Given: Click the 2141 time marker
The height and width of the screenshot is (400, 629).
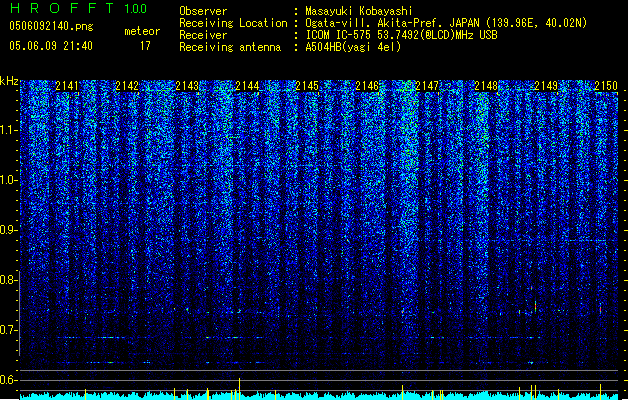Looking at the screenshot, I should coord(67,85).
